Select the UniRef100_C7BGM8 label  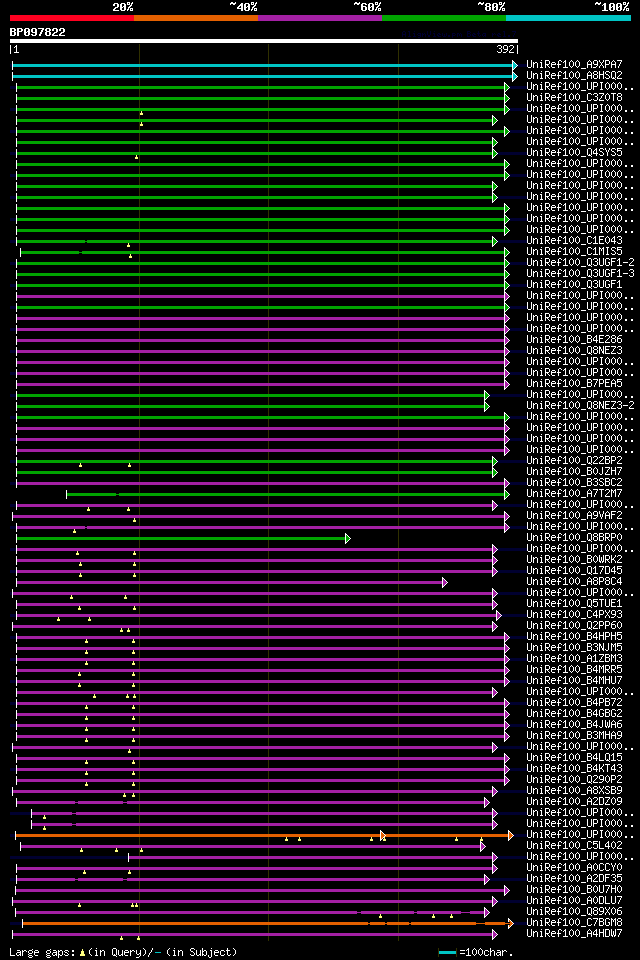574,923
